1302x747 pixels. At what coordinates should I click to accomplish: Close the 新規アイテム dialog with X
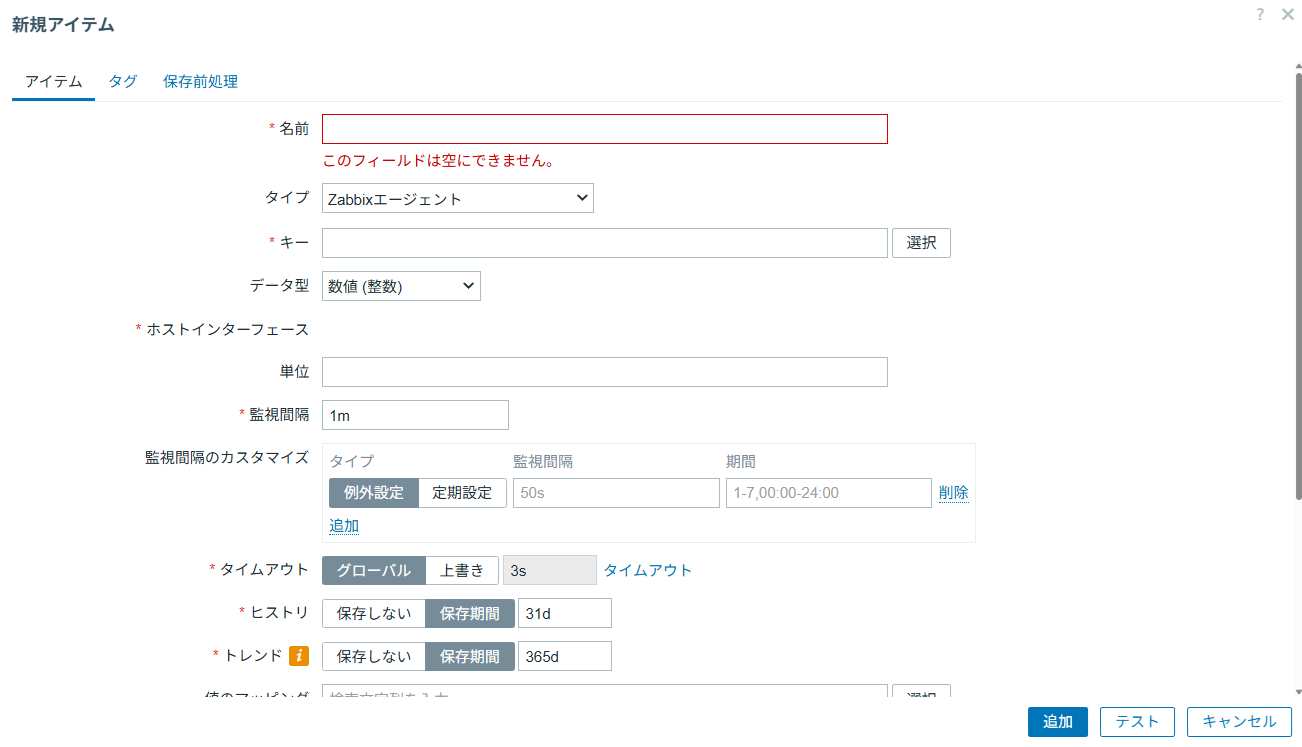[x=1287, y=14]
